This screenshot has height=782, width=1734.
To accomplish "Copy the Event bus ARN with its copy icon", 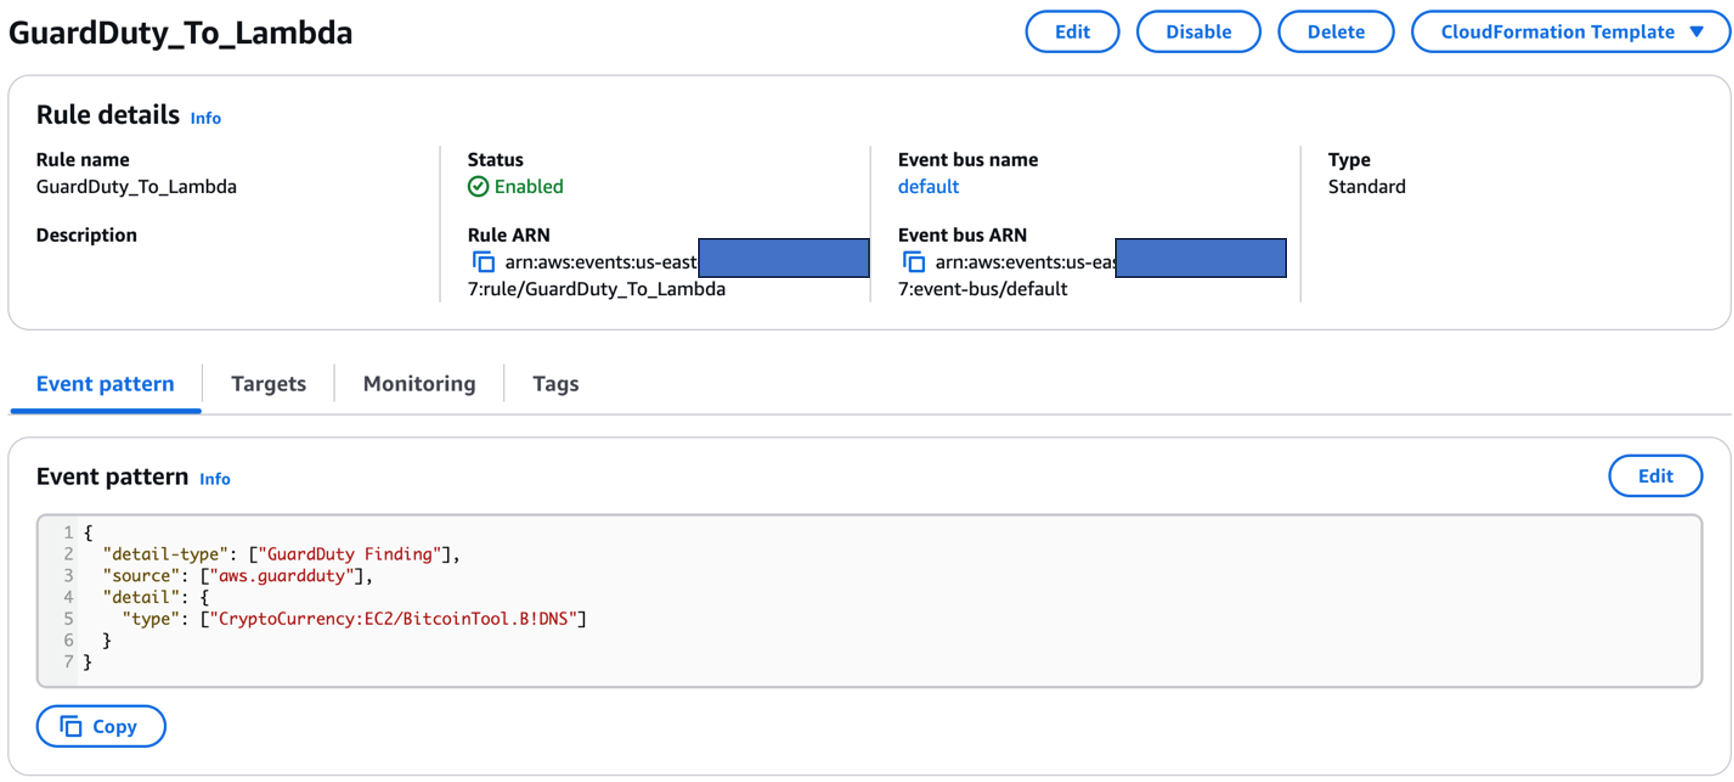I will (x=914, y=262).
